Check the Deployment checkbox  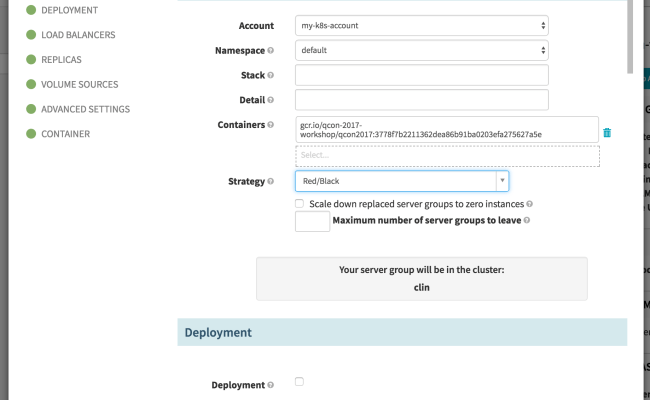coord(300,382)
